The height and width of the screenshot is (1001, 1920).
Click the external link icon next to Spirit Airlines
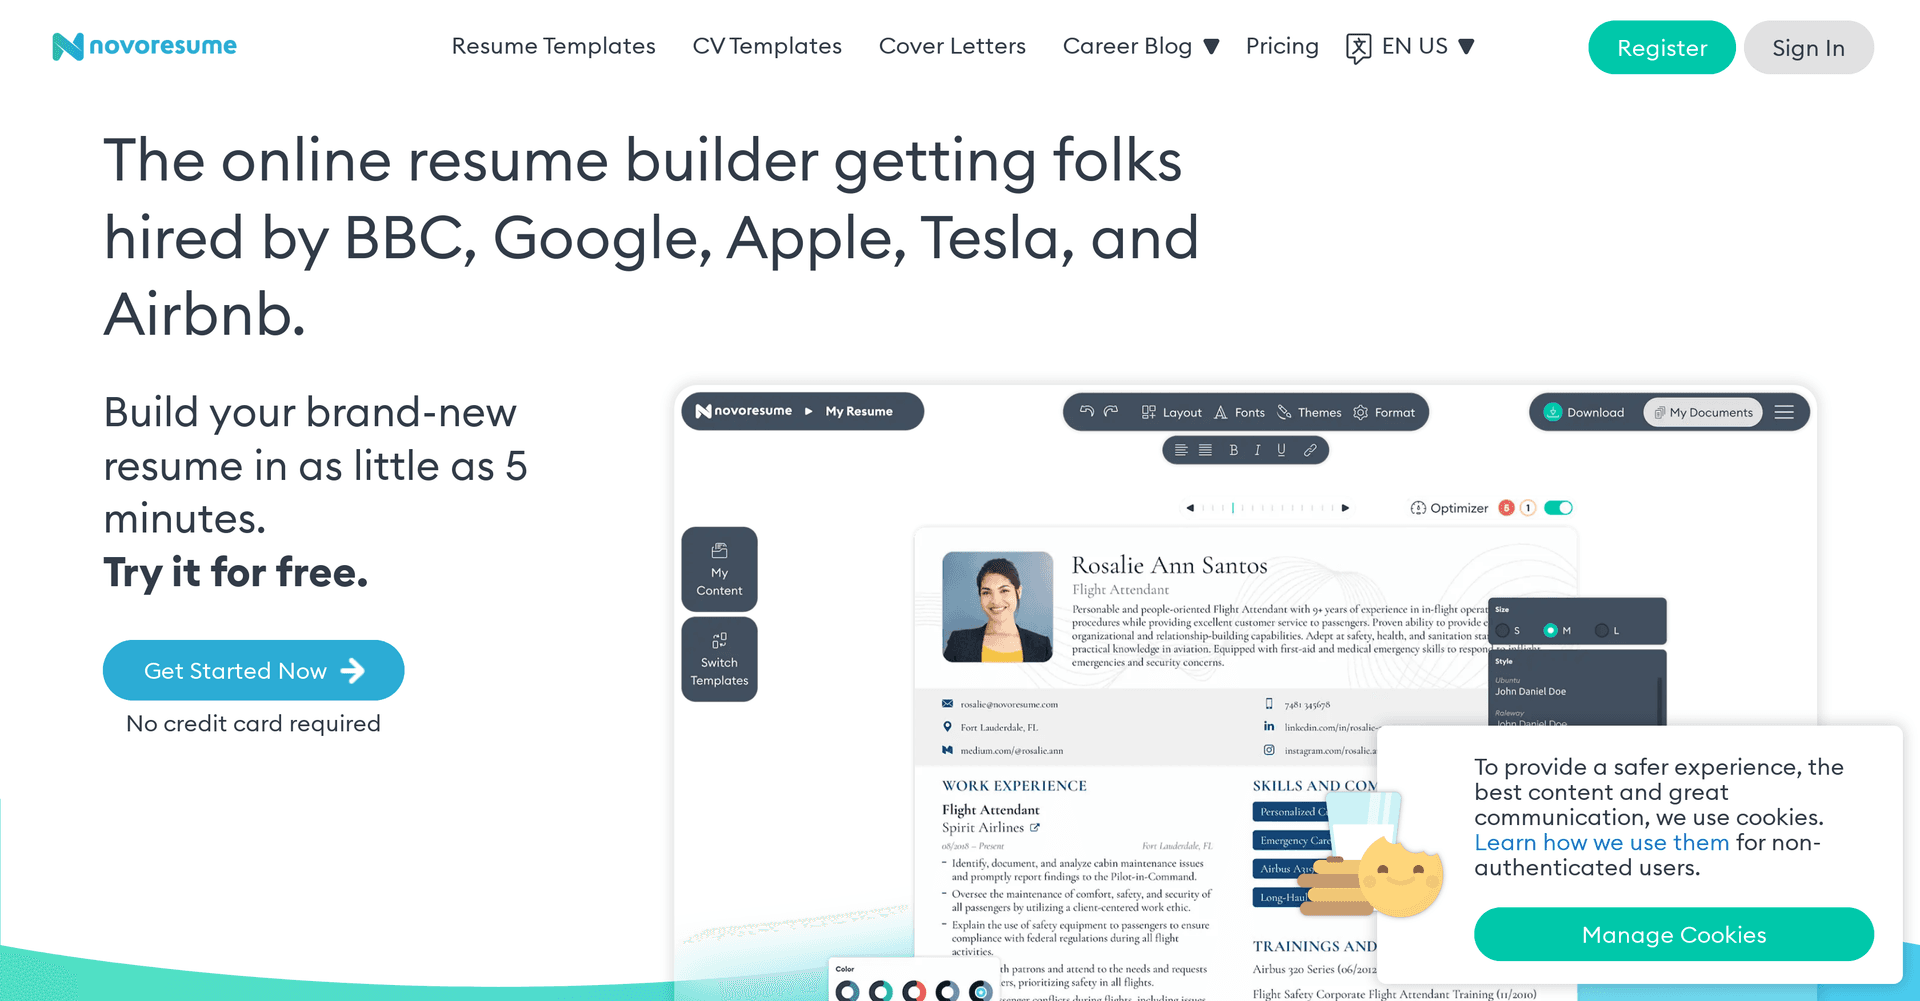[x=1035, y=827]
